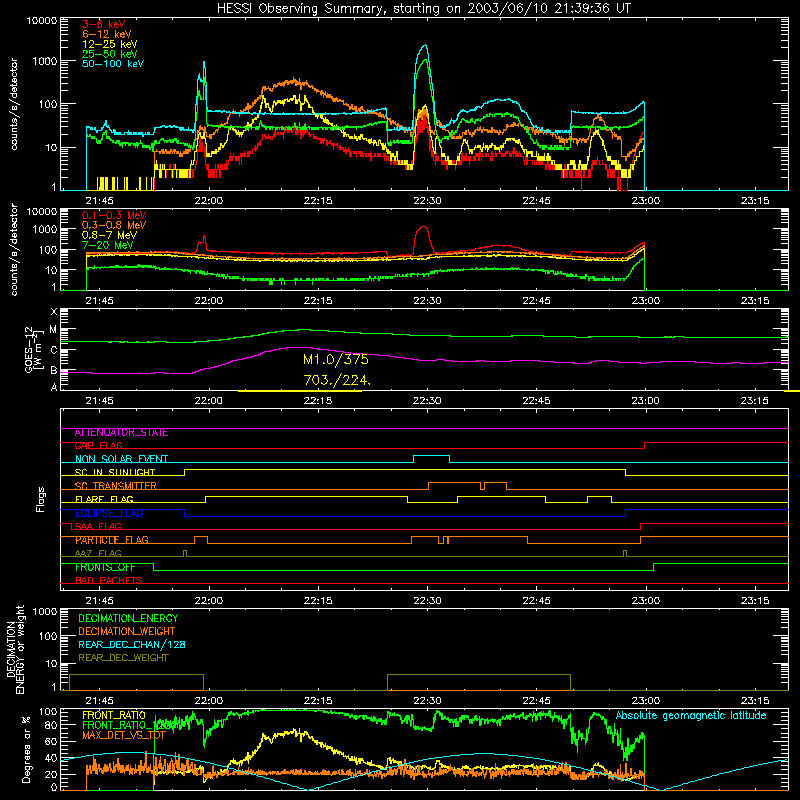Screen dimensions: 800x800
Task: Select the NON_SOLAR_EVENT flag label
Action: pos(121,459)
